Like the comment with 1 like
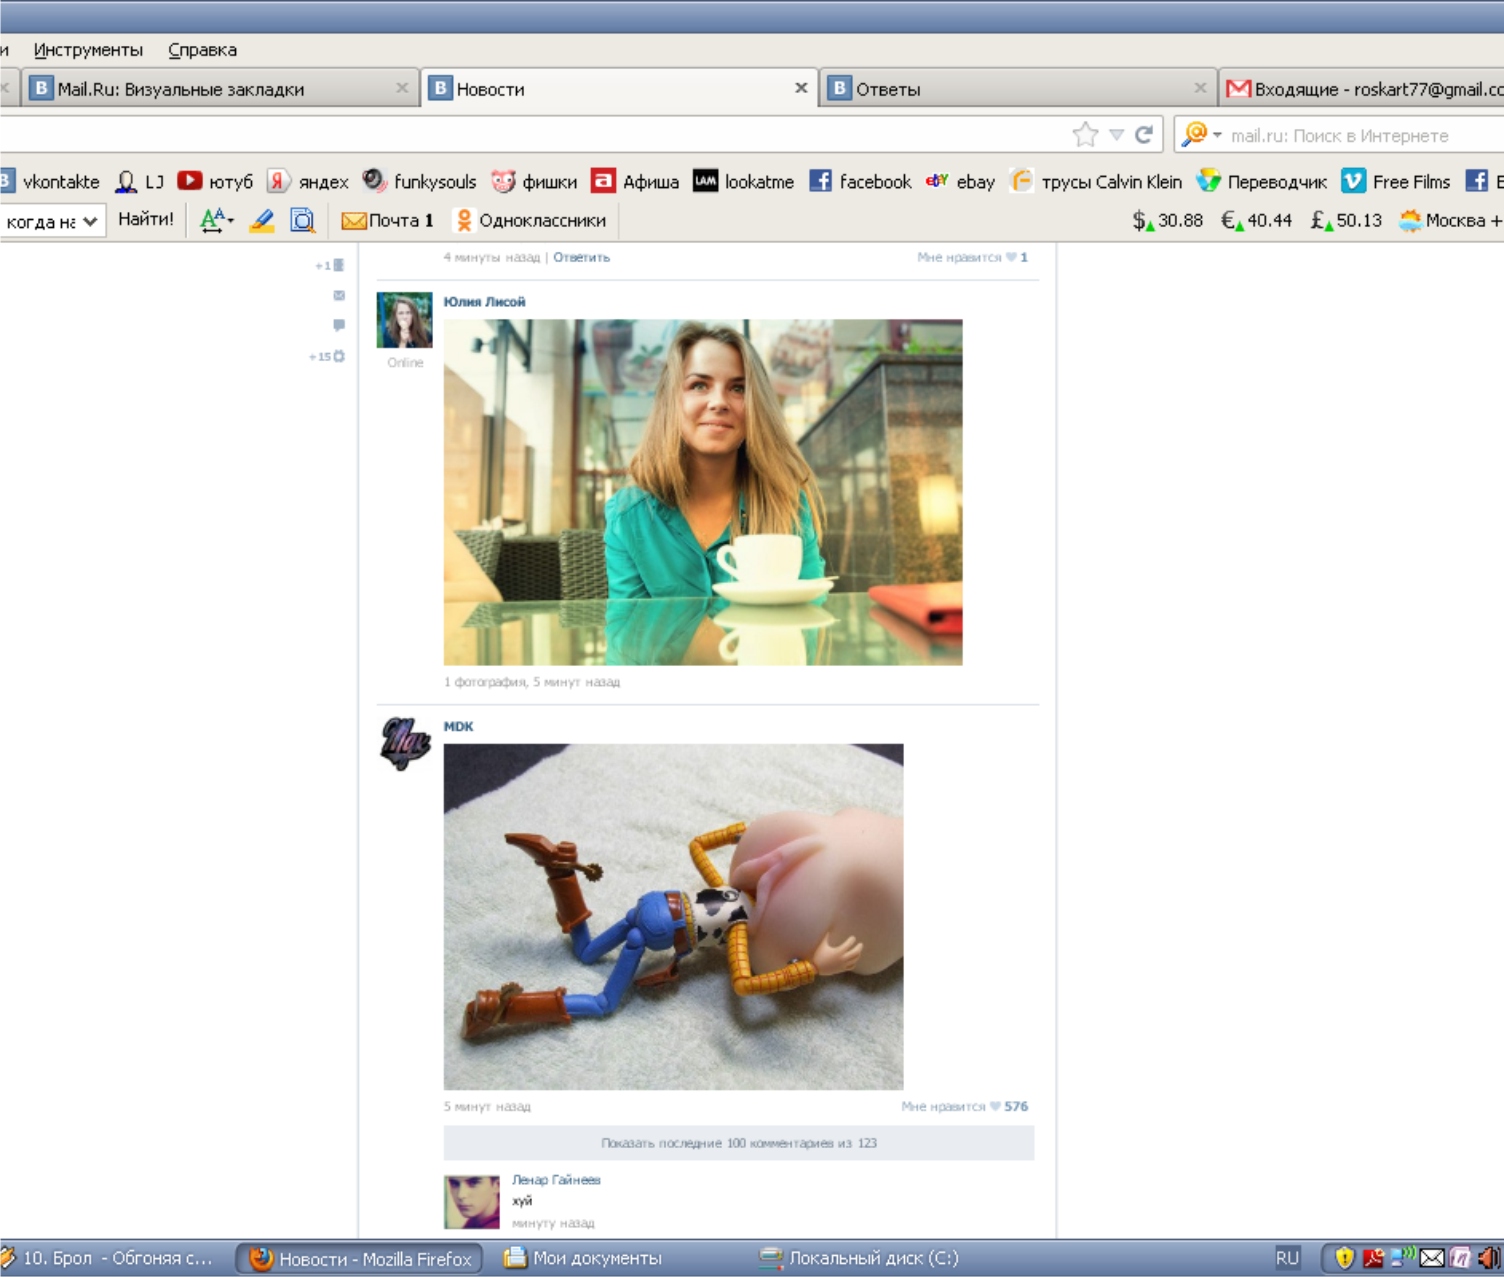Image resolution: width=1504 pixels, height=1277 pixels. [972, 257]
